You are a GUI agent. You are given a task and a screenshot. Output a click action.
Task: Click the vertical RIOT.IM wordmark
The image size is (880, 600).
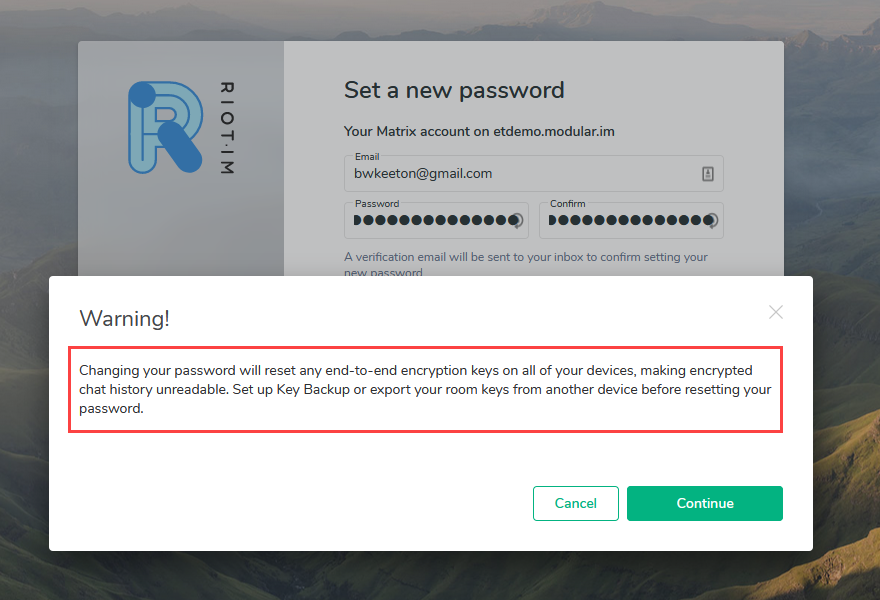(x=226, y=129)
